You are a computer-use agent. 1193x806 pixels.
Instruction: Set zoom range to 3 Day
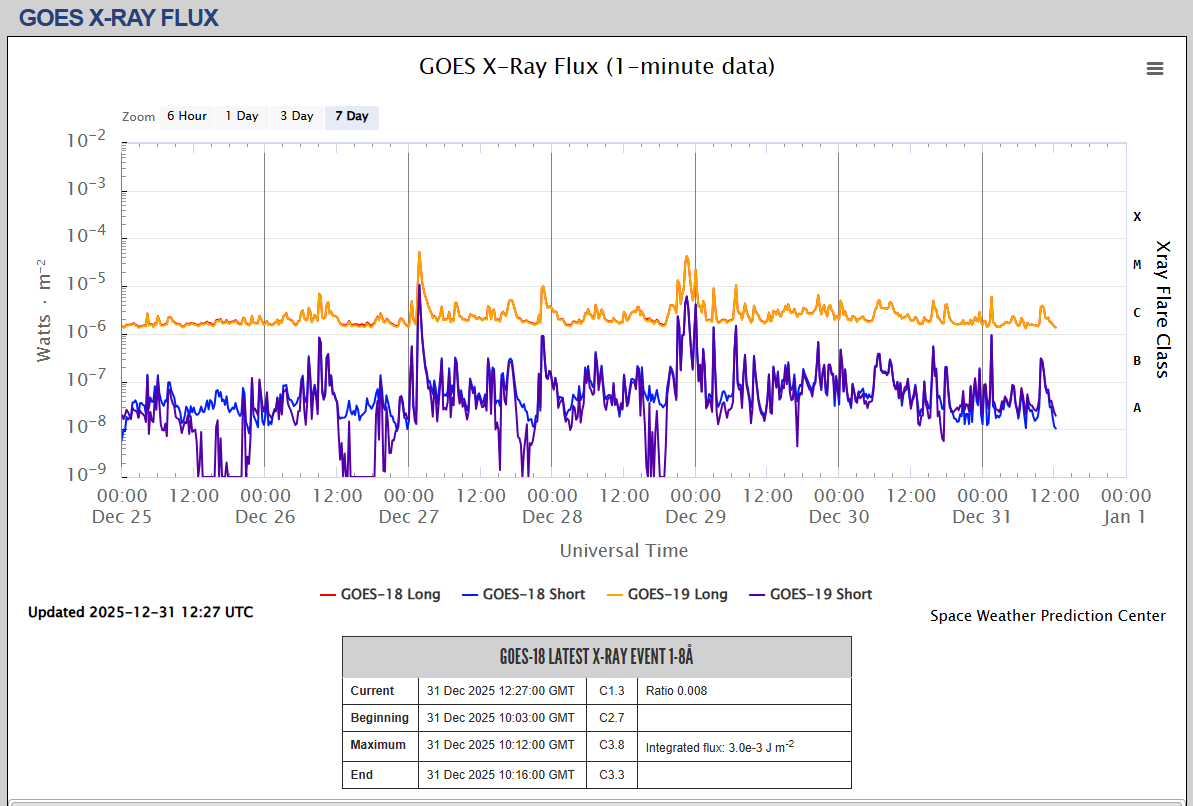point(296,116)
